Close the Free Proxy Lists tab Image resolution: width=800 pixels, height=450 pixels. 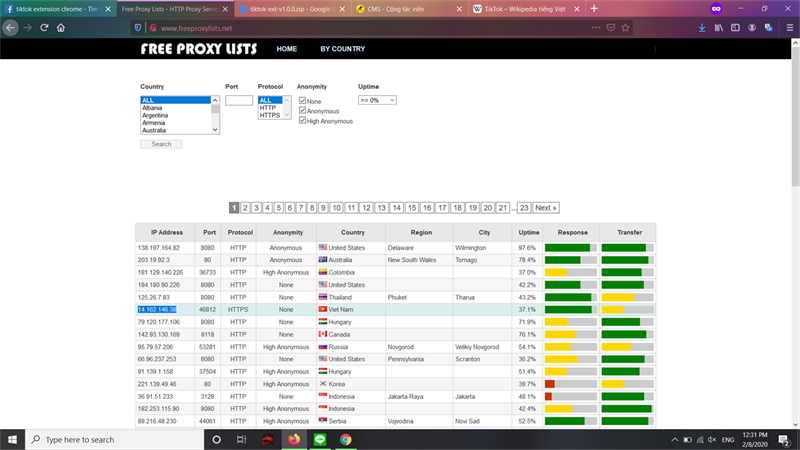point(225,9)
